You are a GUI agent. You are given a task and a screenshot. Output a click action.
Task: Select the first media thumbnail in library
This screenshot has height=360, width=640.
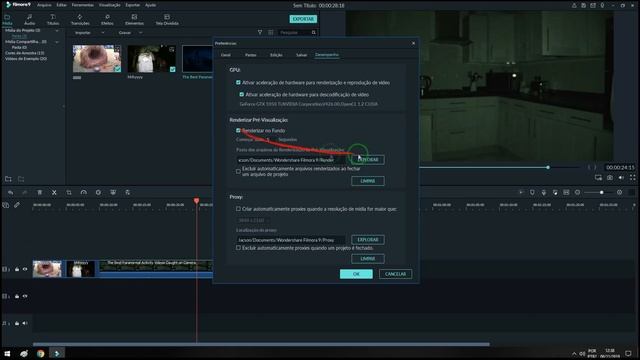pyautogui.click(x=97, y=59)
